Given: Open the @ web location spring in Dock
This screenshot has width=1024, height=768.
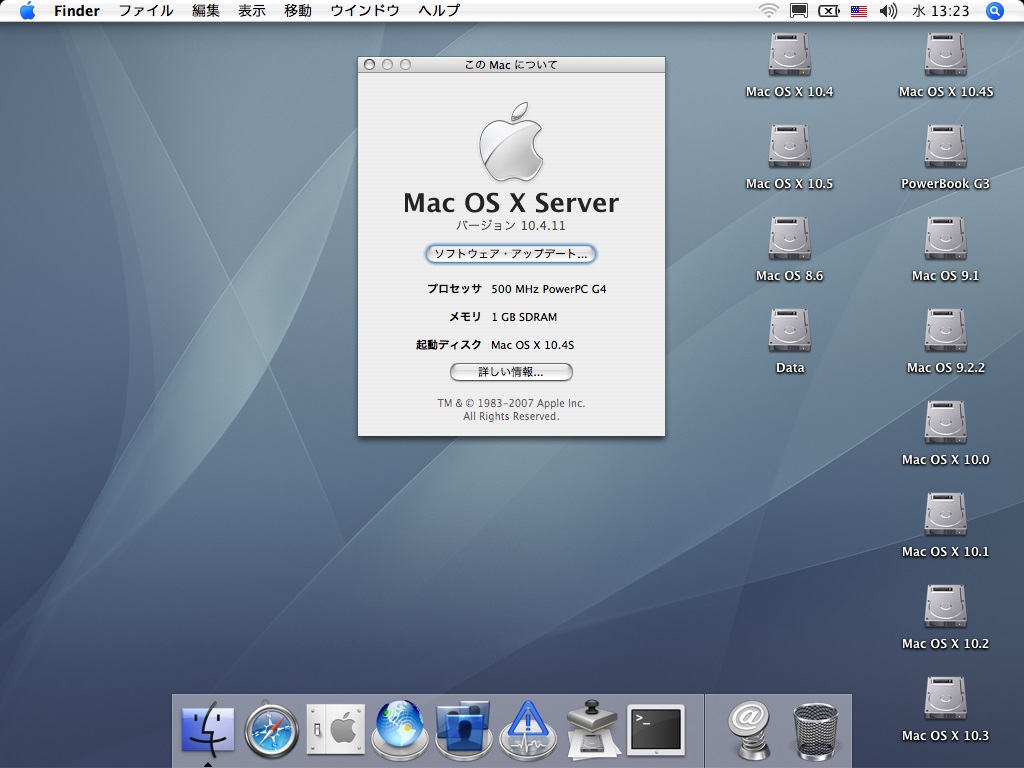Looking at the screenshot, I should click(750, 729).
